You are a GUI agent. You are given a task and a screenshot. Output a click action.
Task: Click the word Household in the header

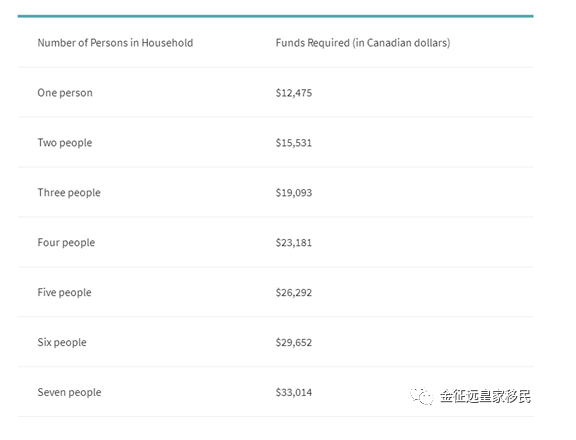[168, 43]
